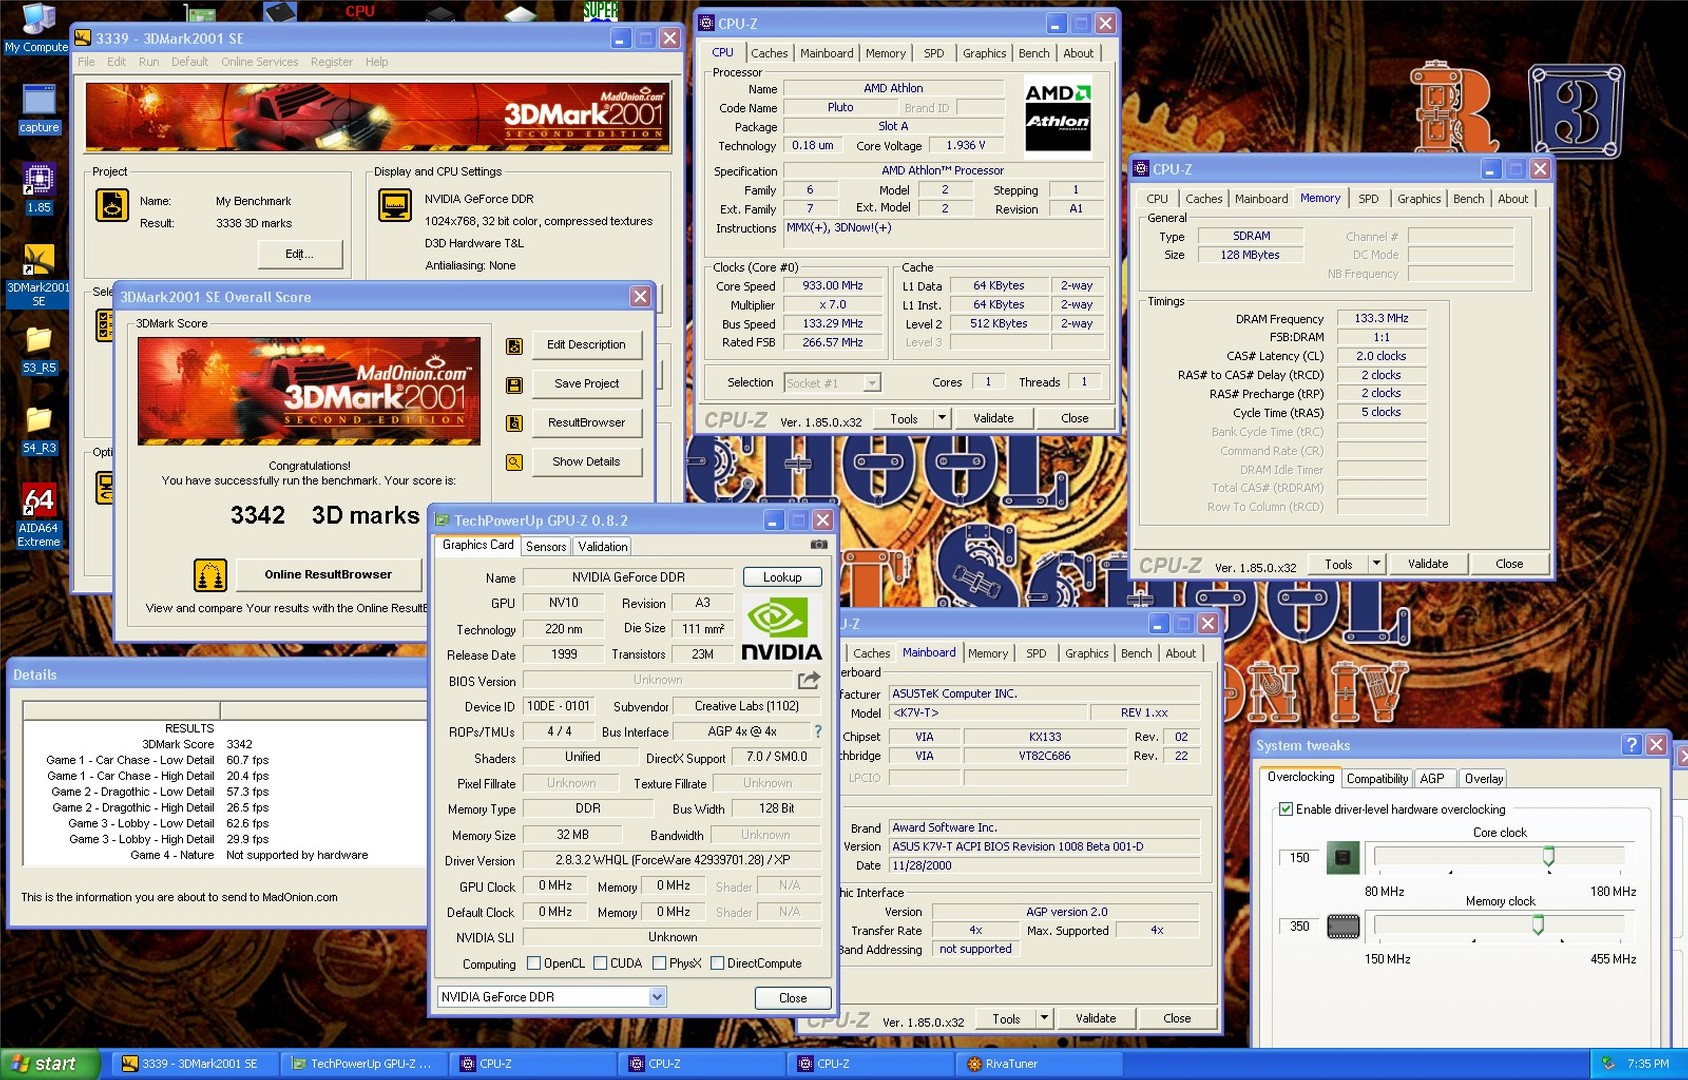
Task: Expand Tools dropdown arrow in CPU tab window
Action: point(941,418)
